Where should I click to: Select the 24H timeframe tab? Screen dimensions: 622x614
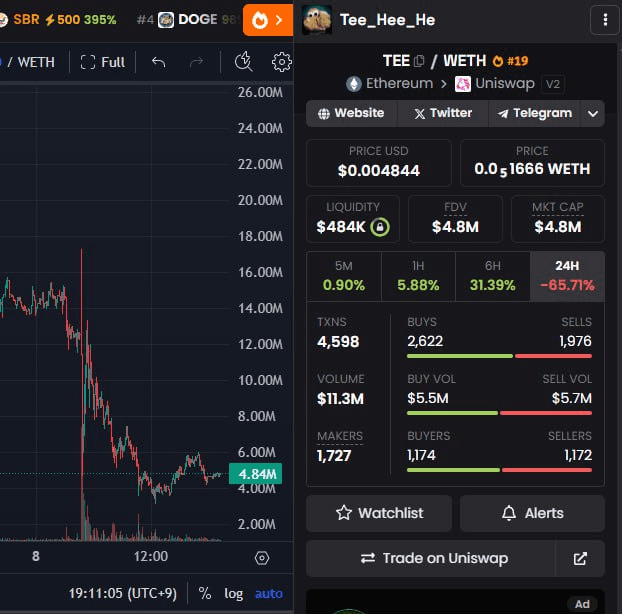click(x=567, y=276)
